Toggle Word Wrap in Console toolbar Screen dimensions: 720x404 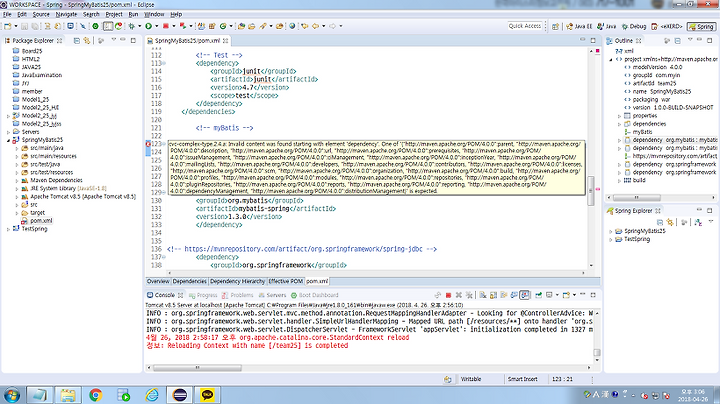504,295
